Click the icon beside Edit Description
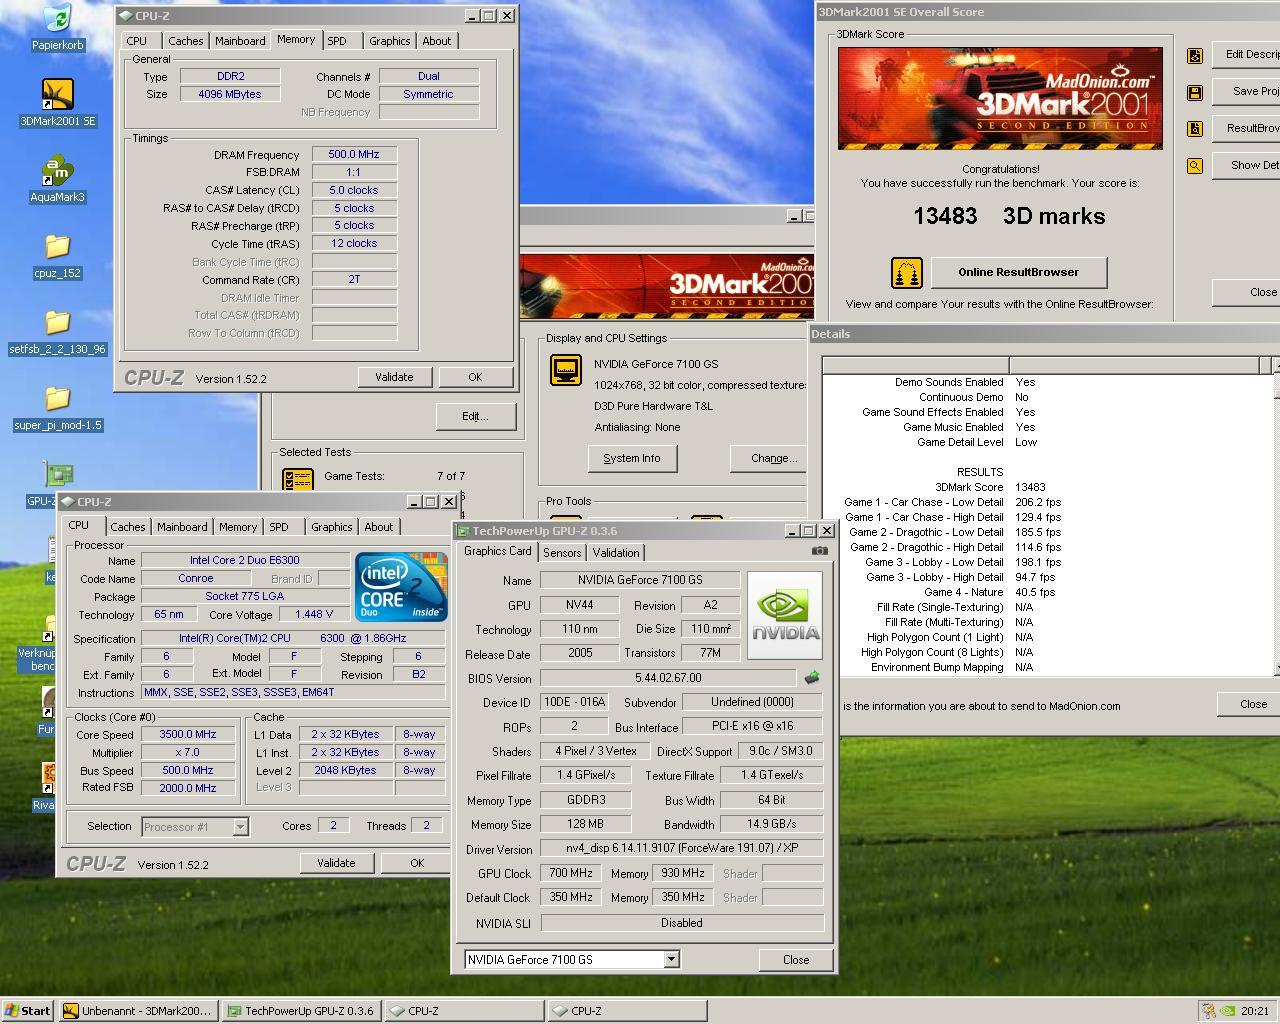 (1194, 56)
